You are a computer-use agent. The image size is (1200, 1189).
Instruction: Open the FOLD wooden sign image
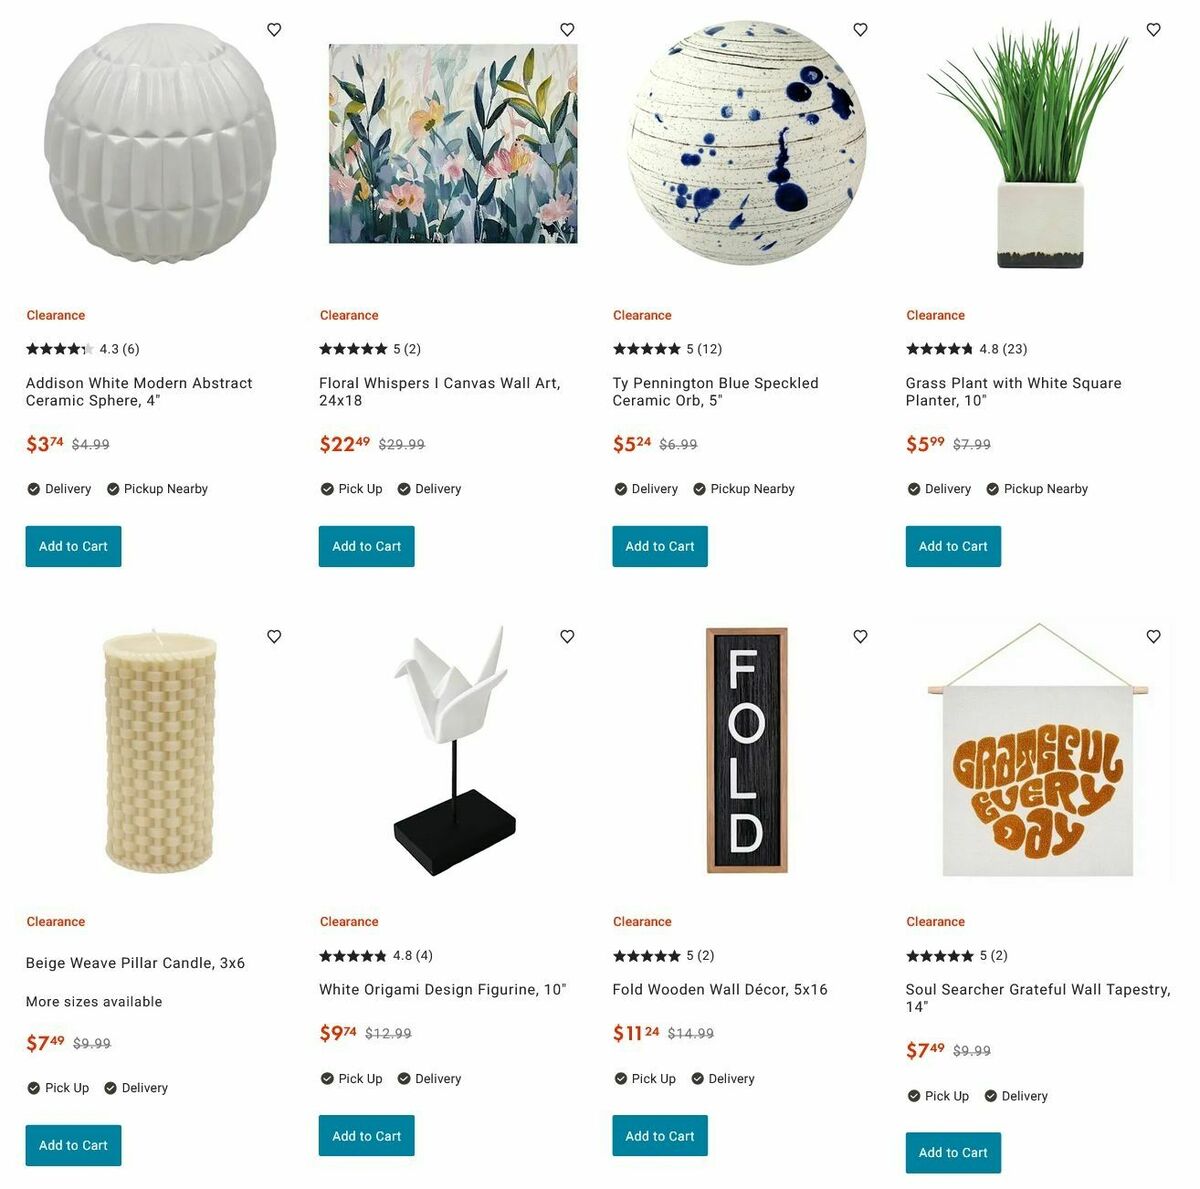point(747,750)
